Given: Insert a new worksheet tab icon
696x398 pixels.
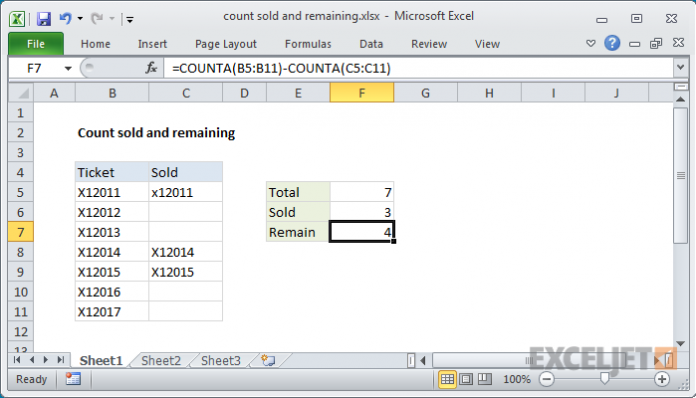Looking at the screenshot, I should (268, 360).
